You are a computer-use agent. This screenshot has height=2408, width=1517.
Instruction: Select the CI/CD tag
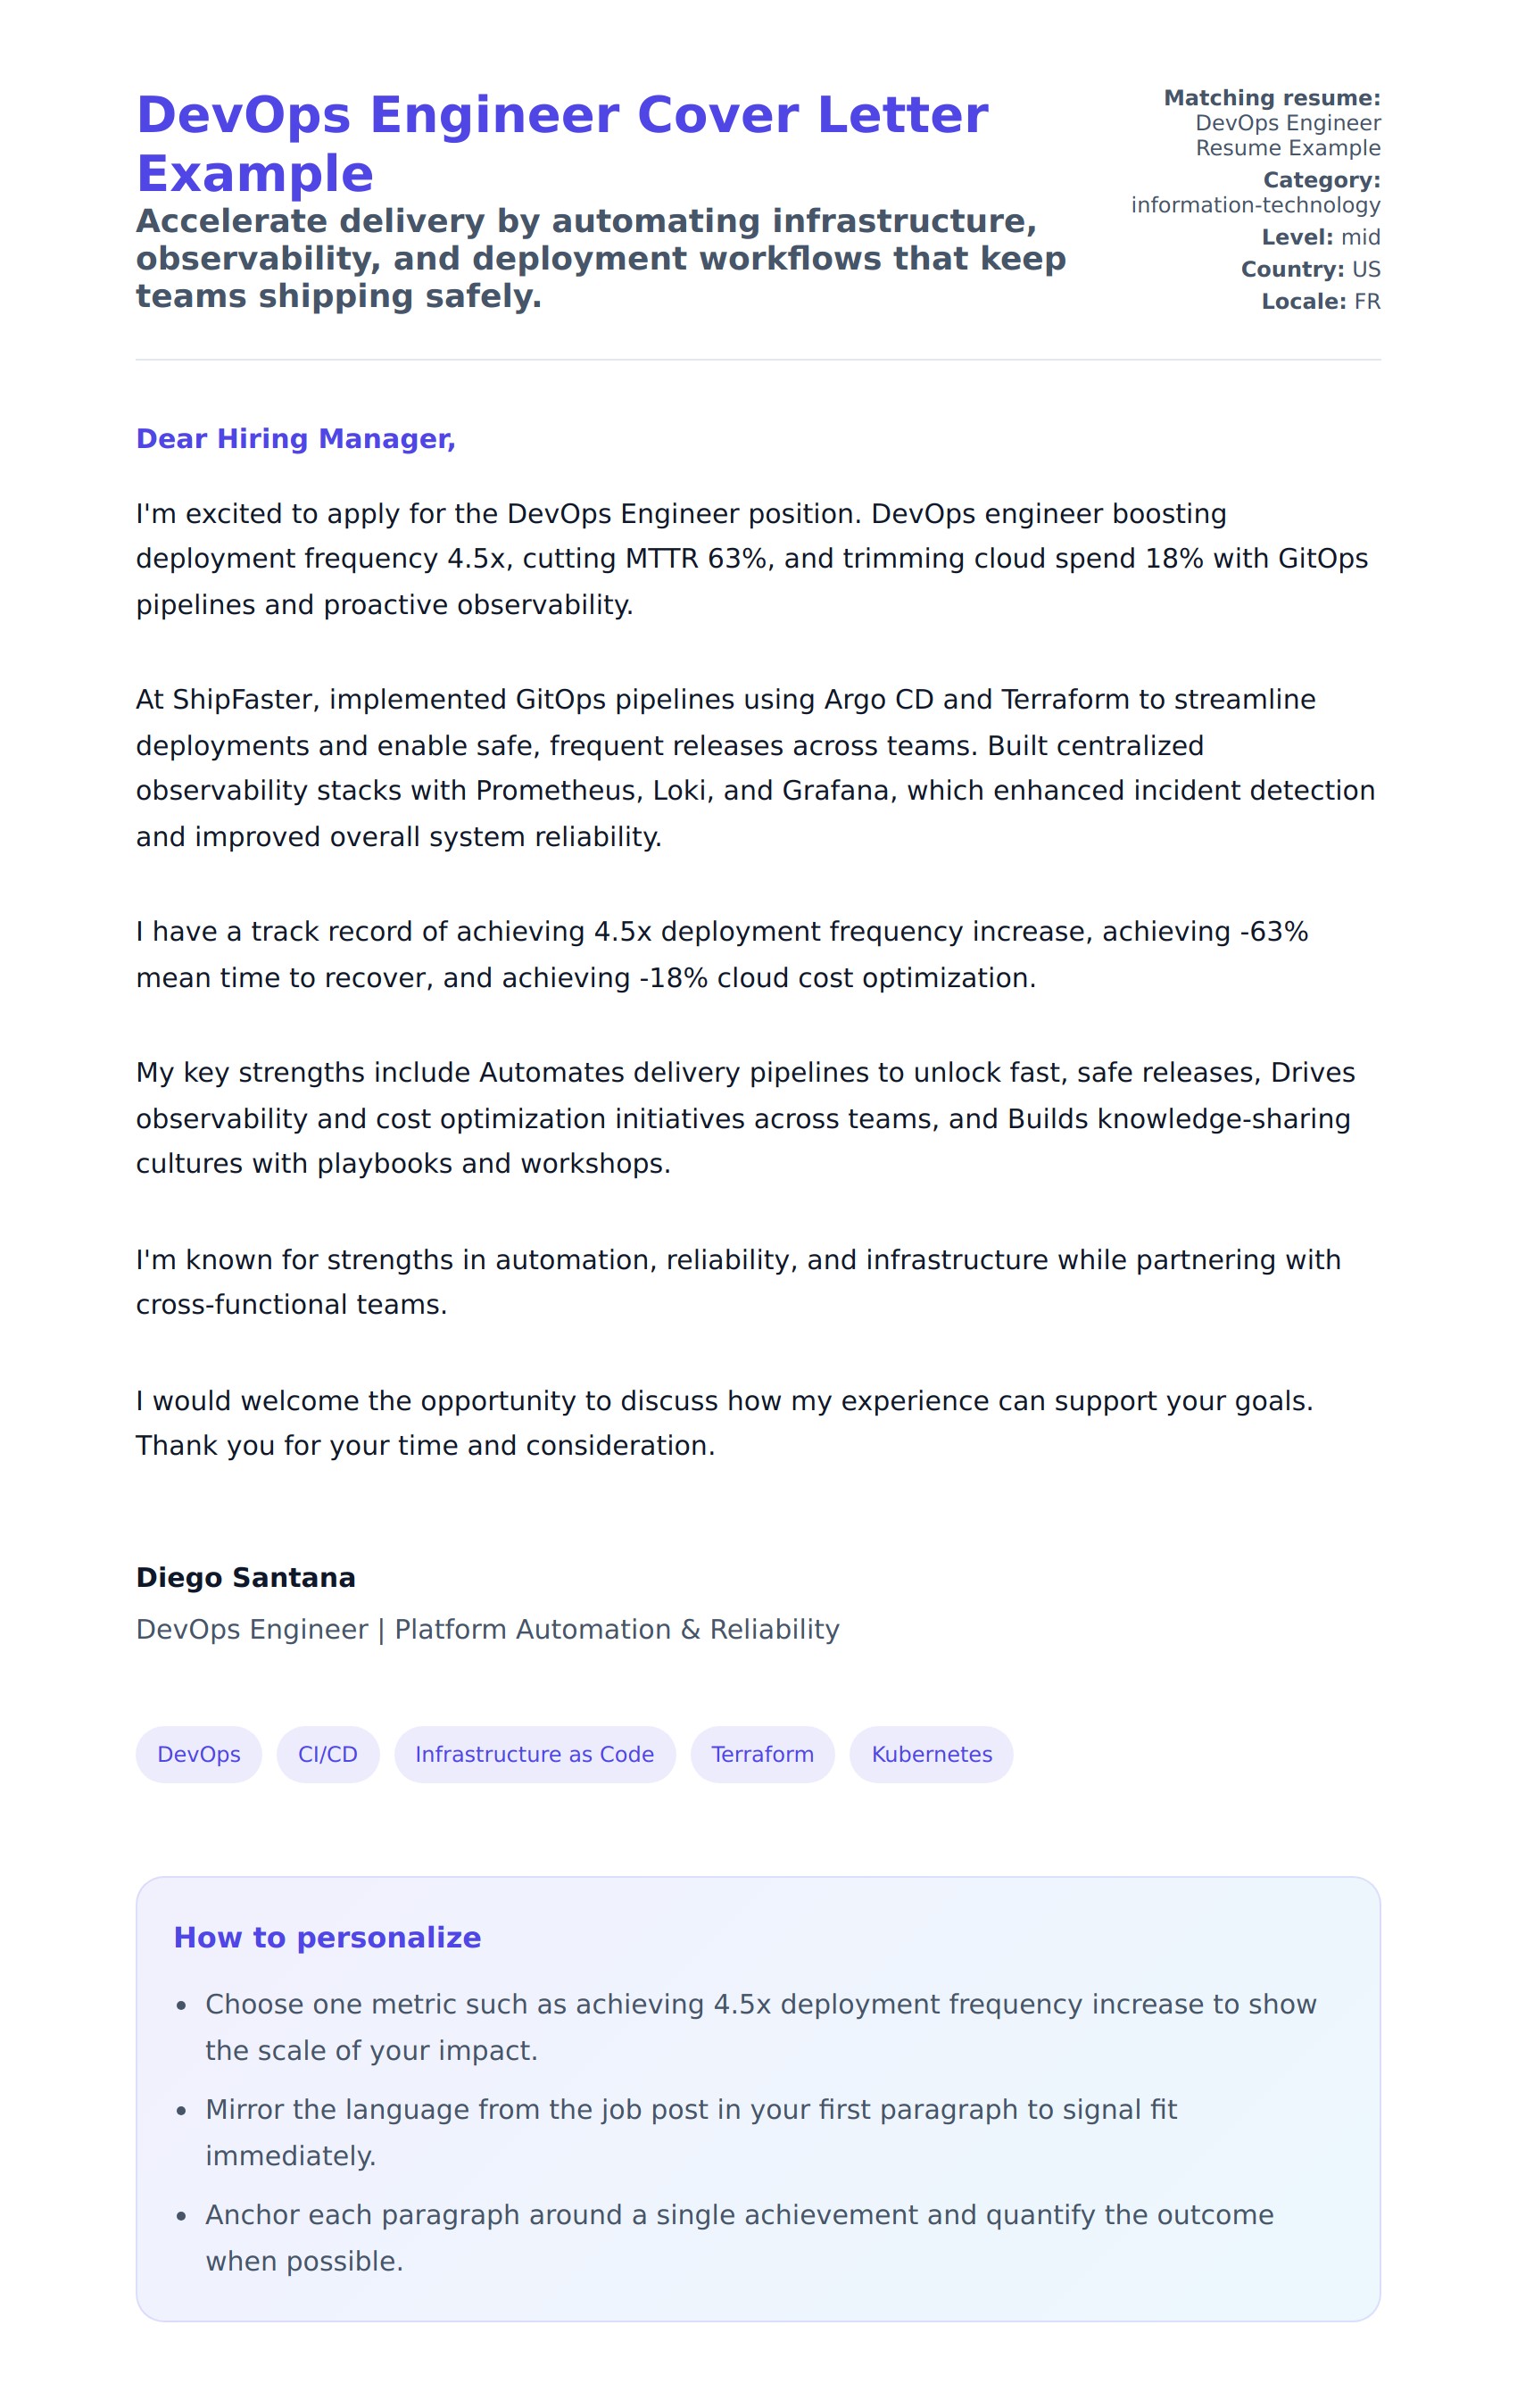[x=327, y=1754]
